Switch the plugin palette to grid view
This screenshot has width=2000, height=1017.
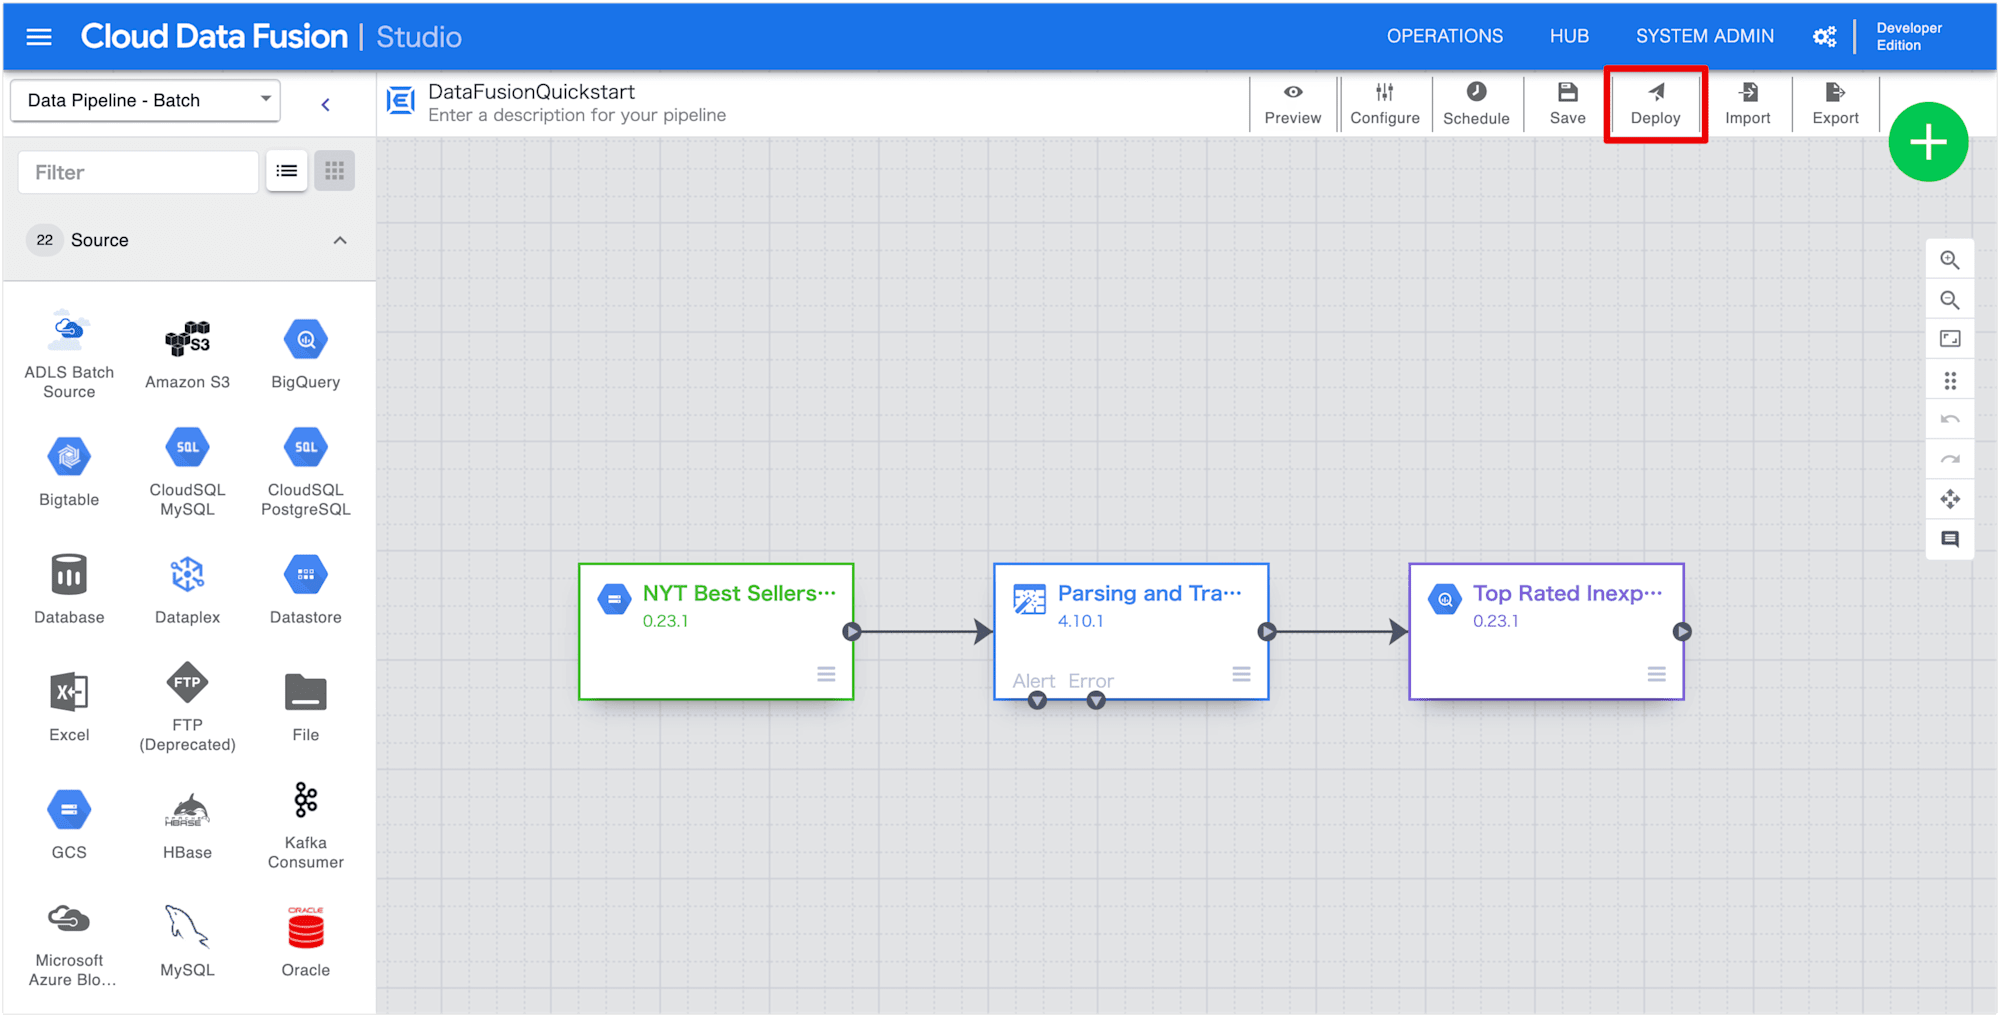pyautogui.click(x=334, y=171)
